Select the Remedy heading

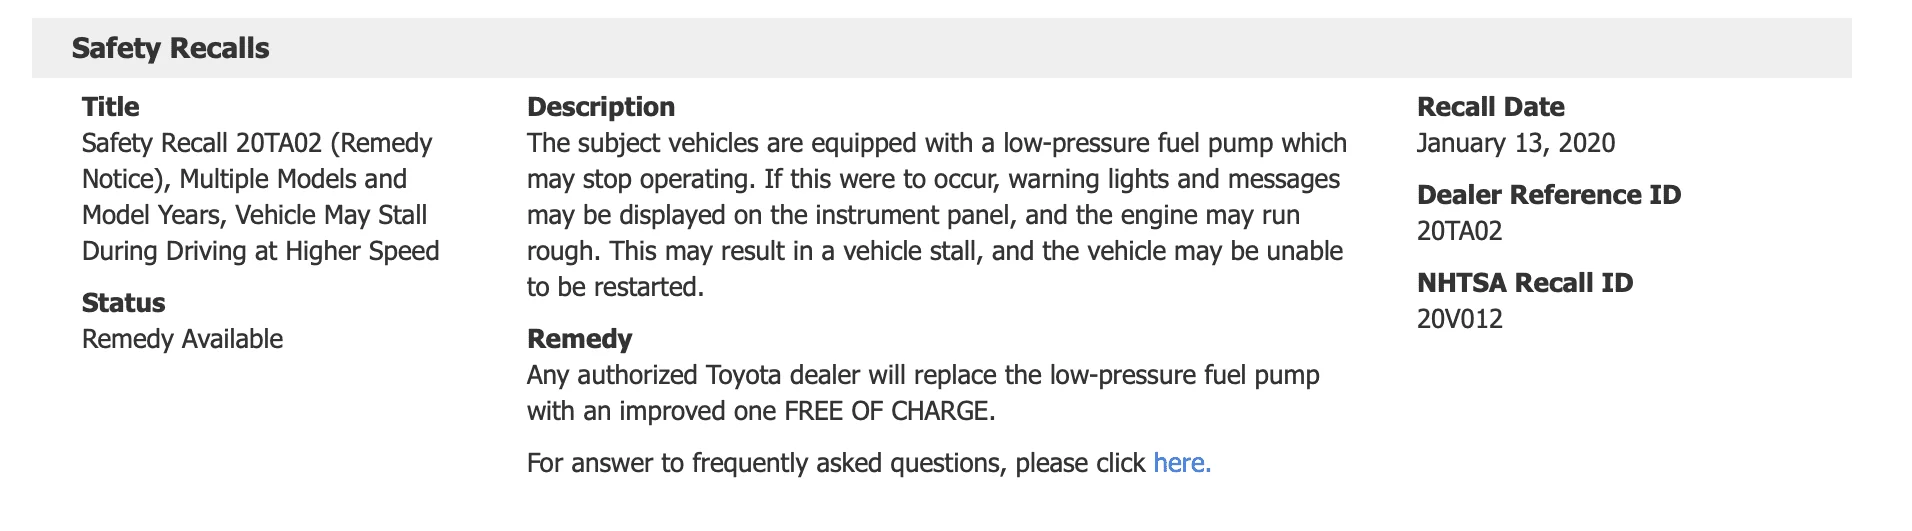click(580, 339)
